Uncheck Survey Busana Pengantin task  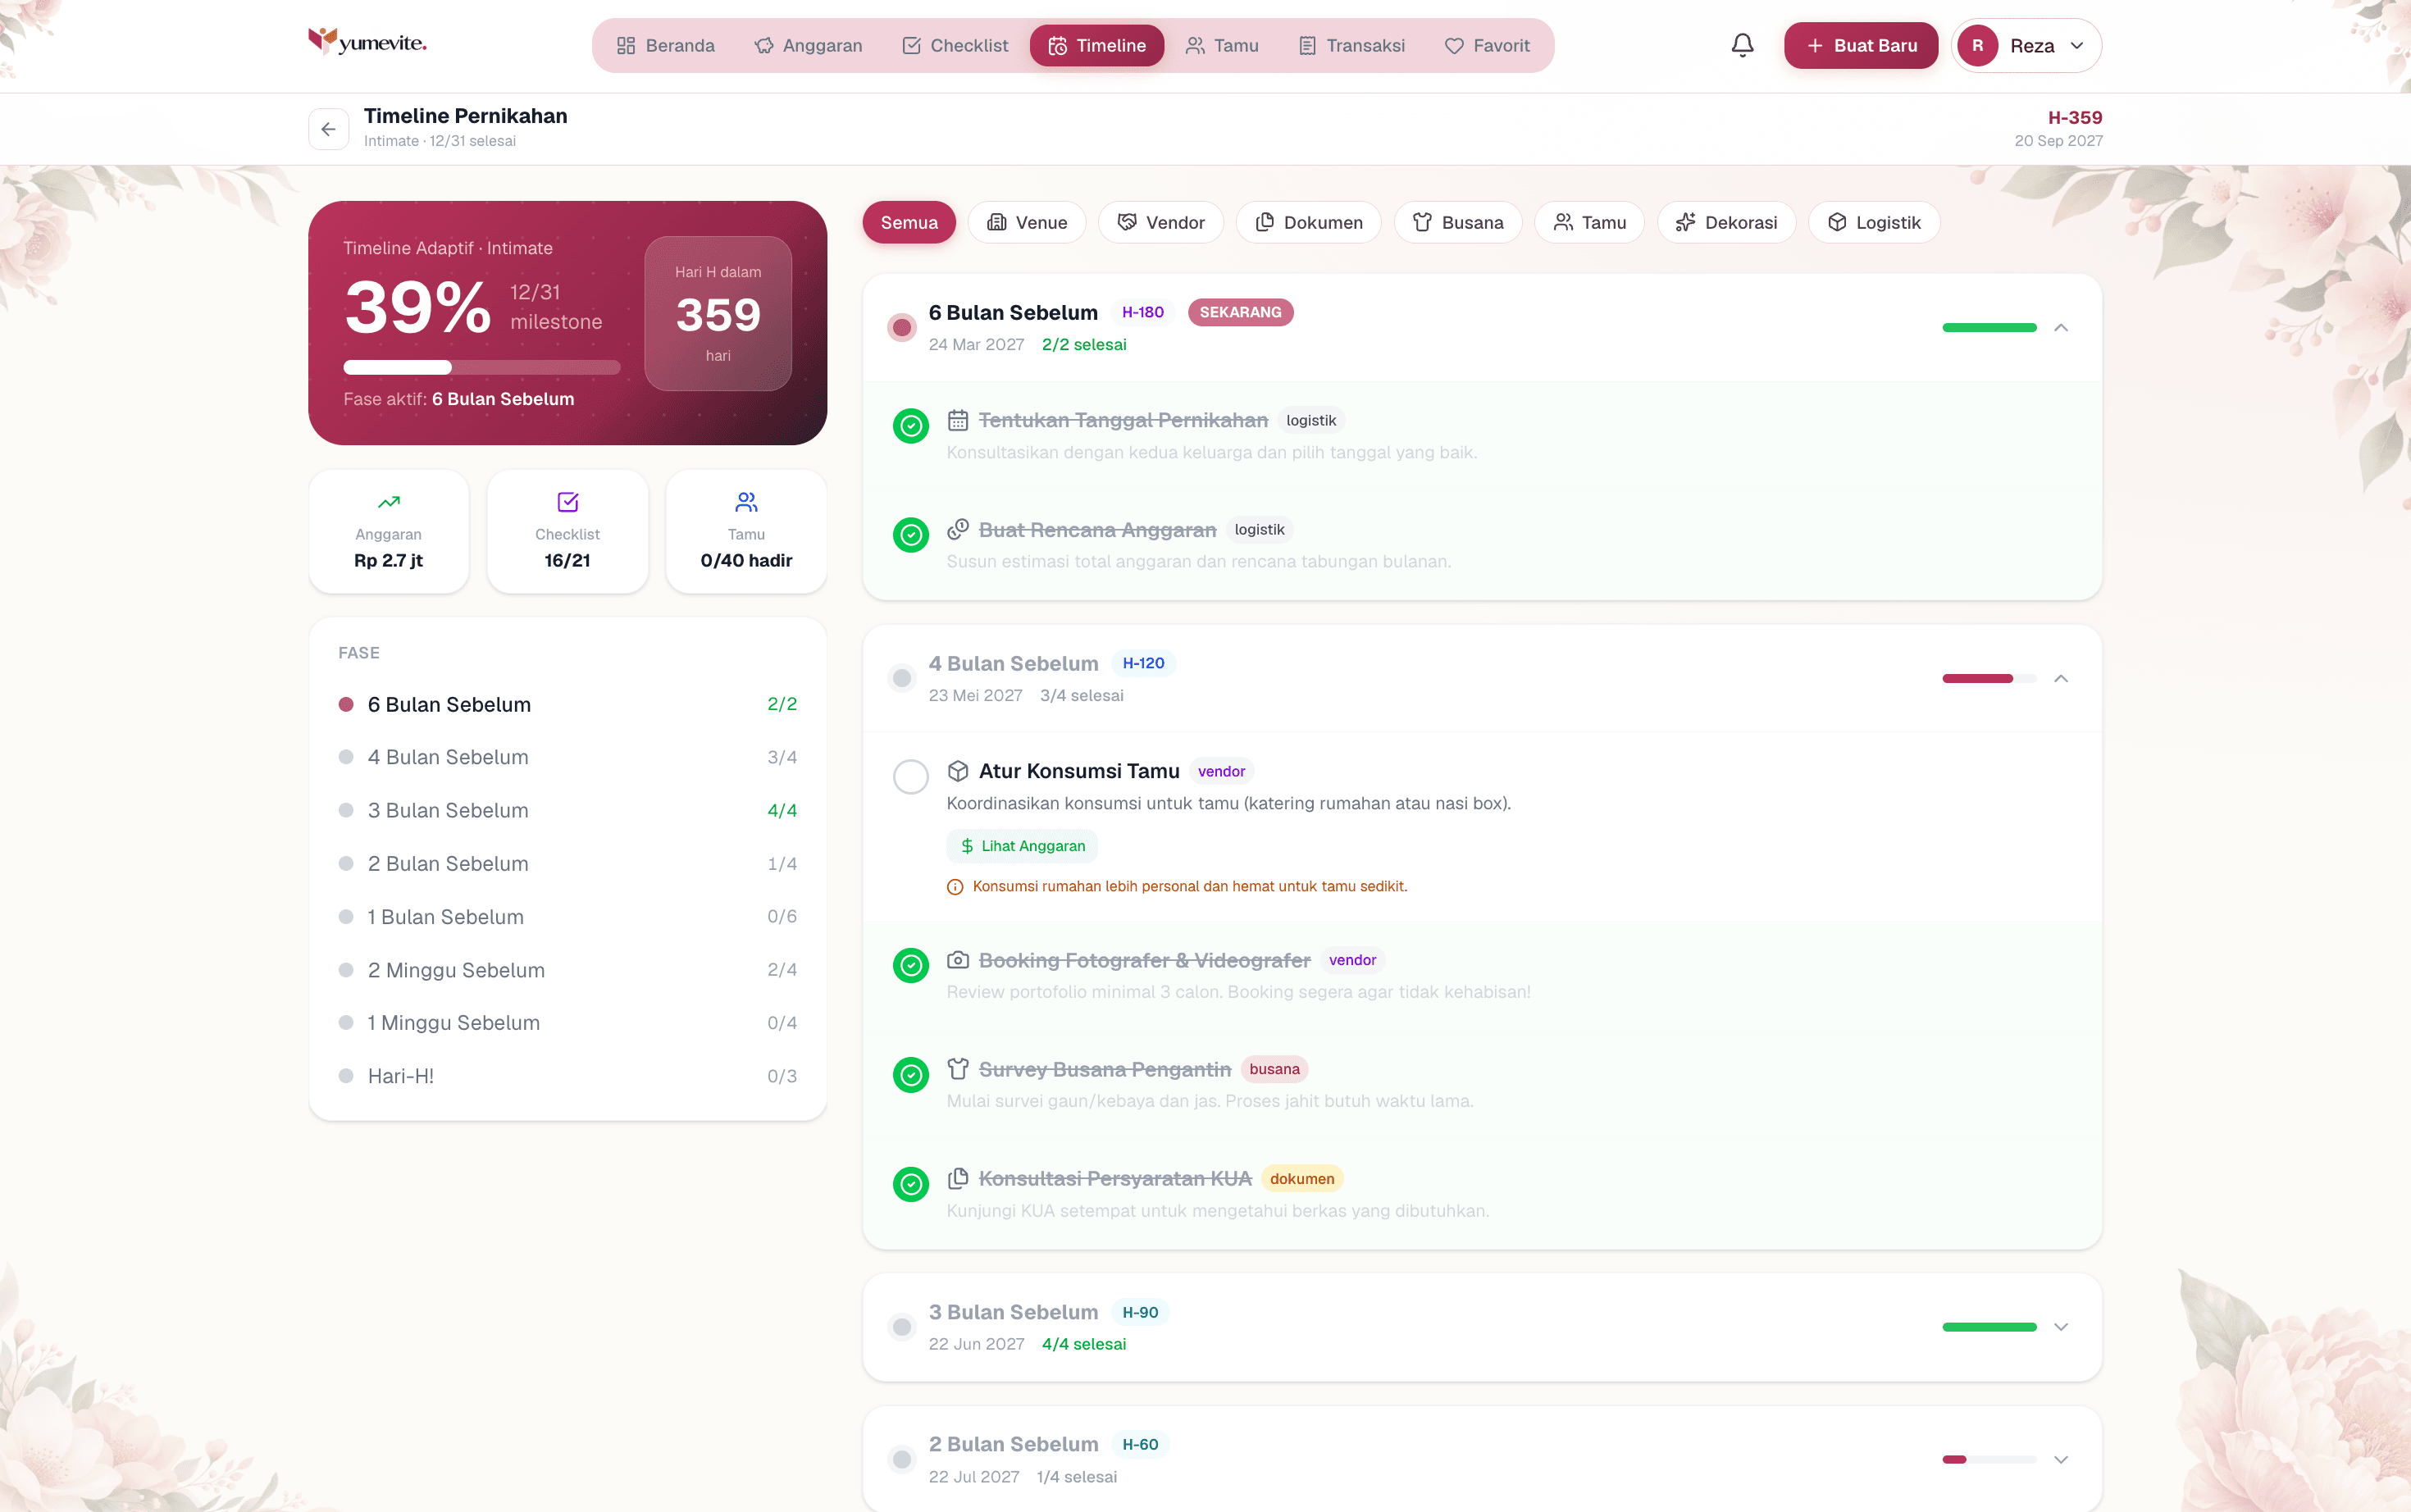tap(911, 1075)
